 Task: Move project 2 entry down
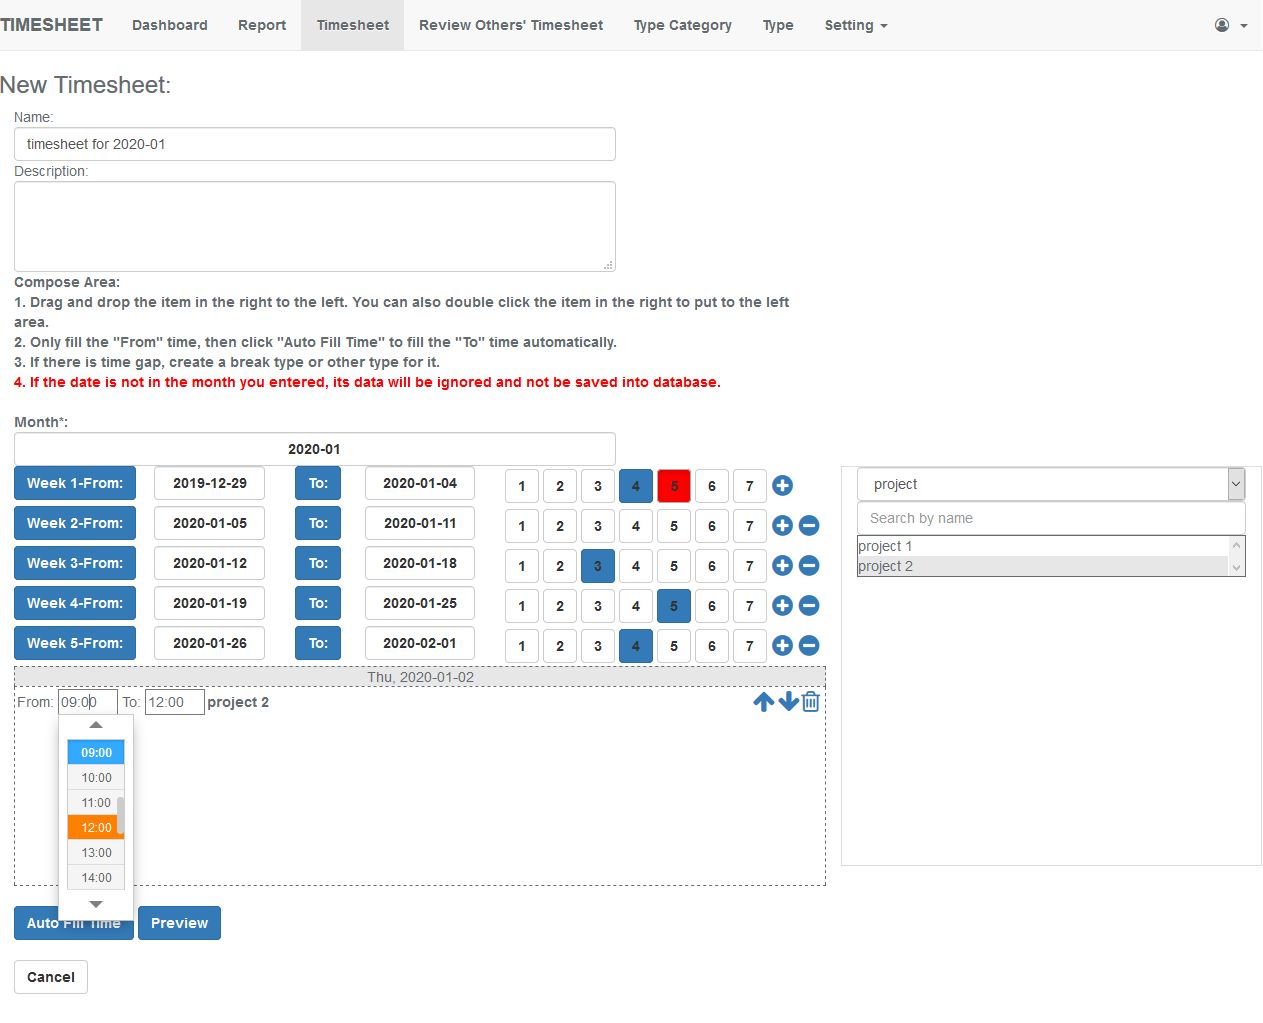(x=789, y=702)
